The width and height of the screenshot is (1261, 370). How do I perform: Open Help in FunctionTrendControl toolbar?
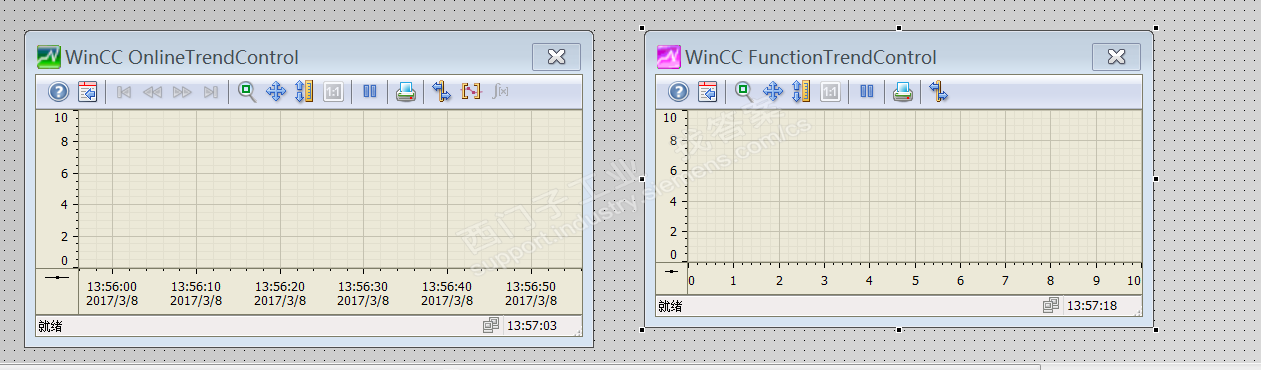[x=678, y=92]
